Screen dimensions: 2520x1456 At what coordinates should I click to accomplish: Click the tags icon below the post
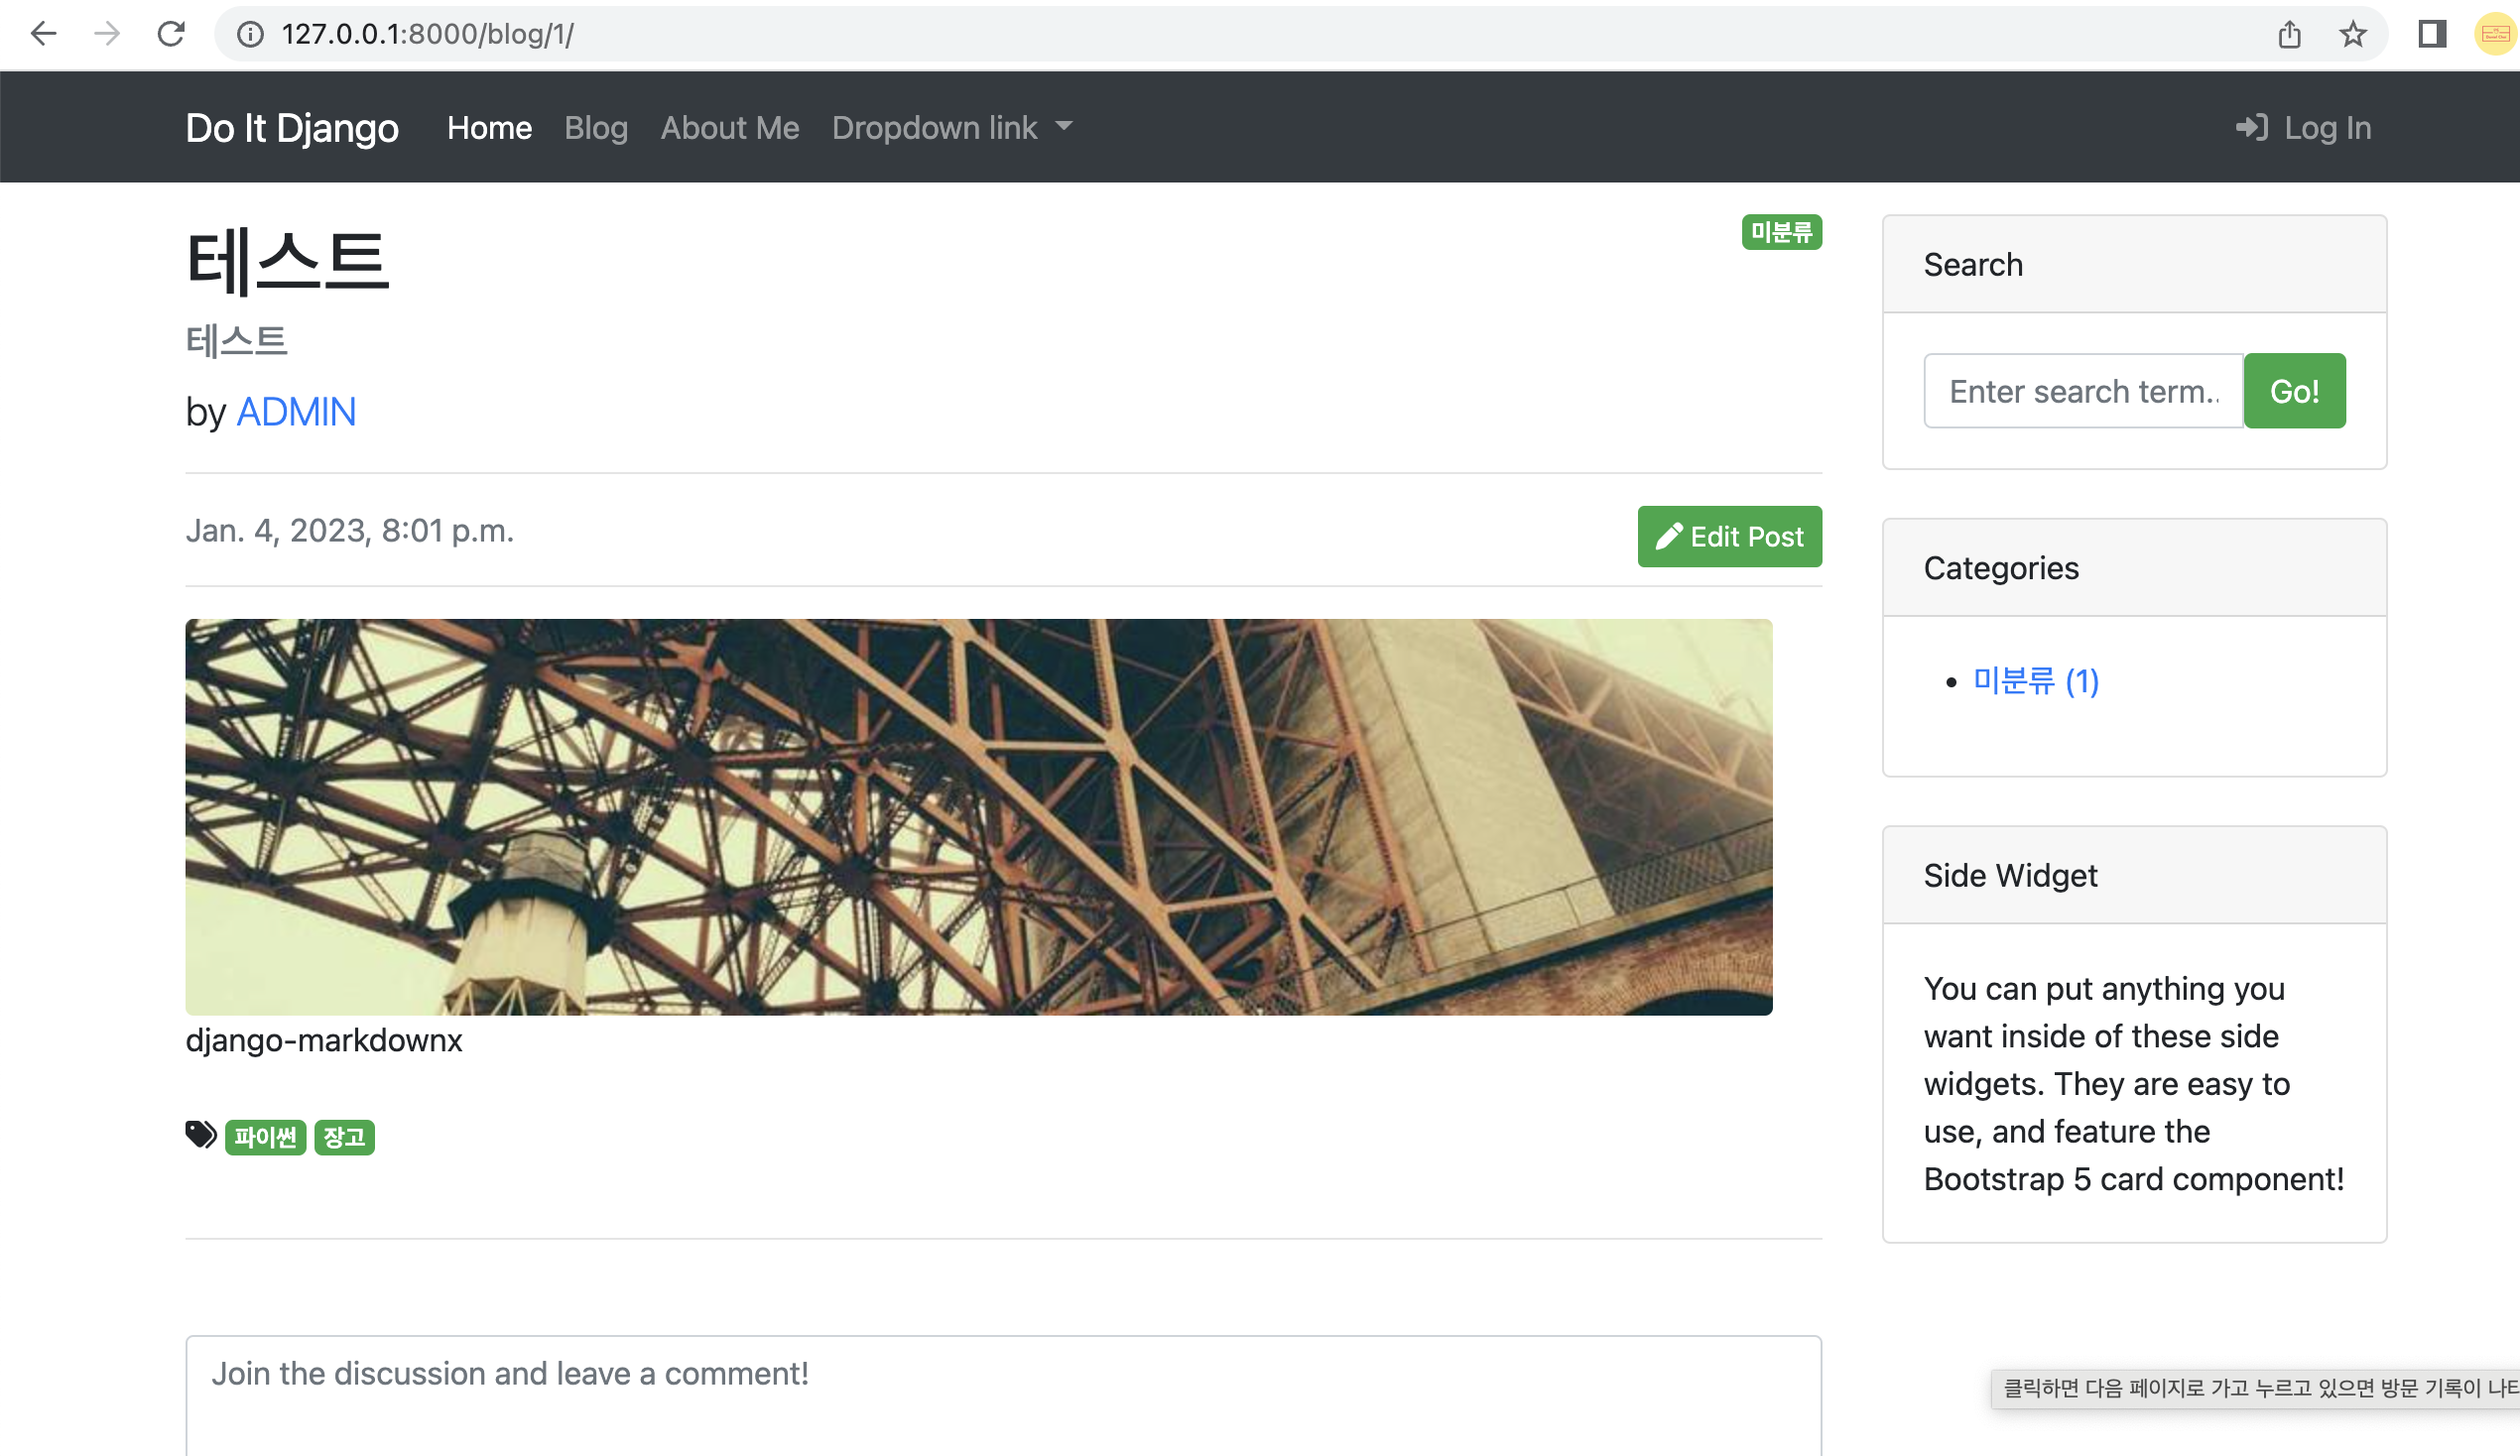[200, 1135]
